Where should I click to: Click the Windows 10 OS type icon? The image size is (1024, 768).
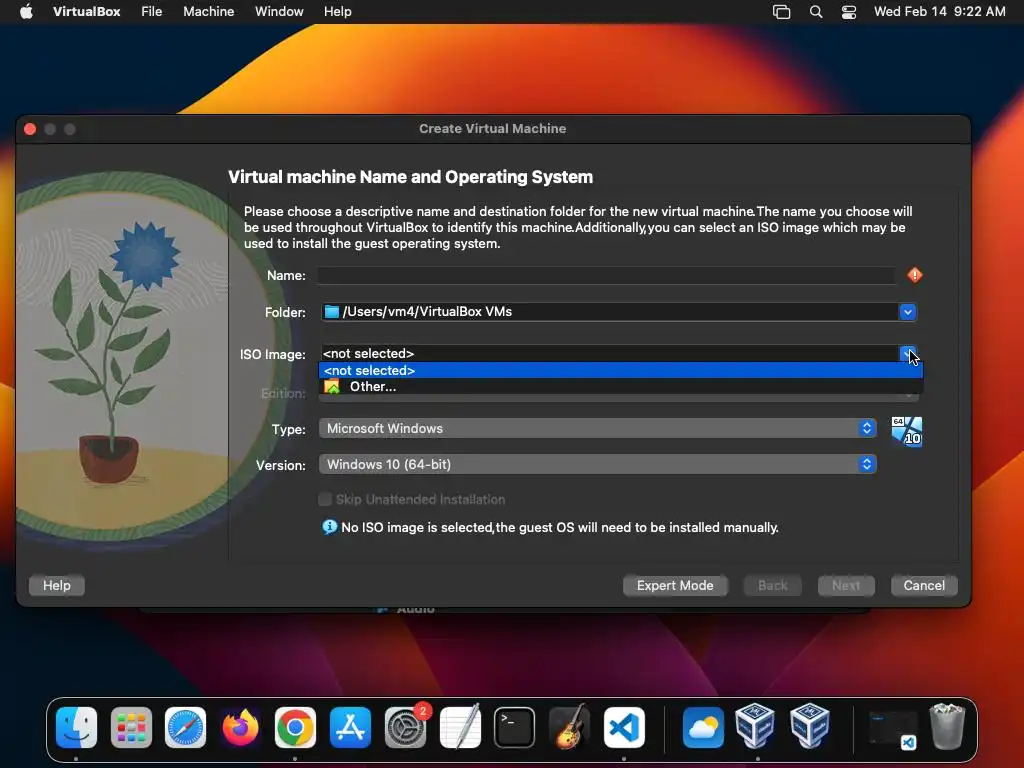click(x=906, y=432)
